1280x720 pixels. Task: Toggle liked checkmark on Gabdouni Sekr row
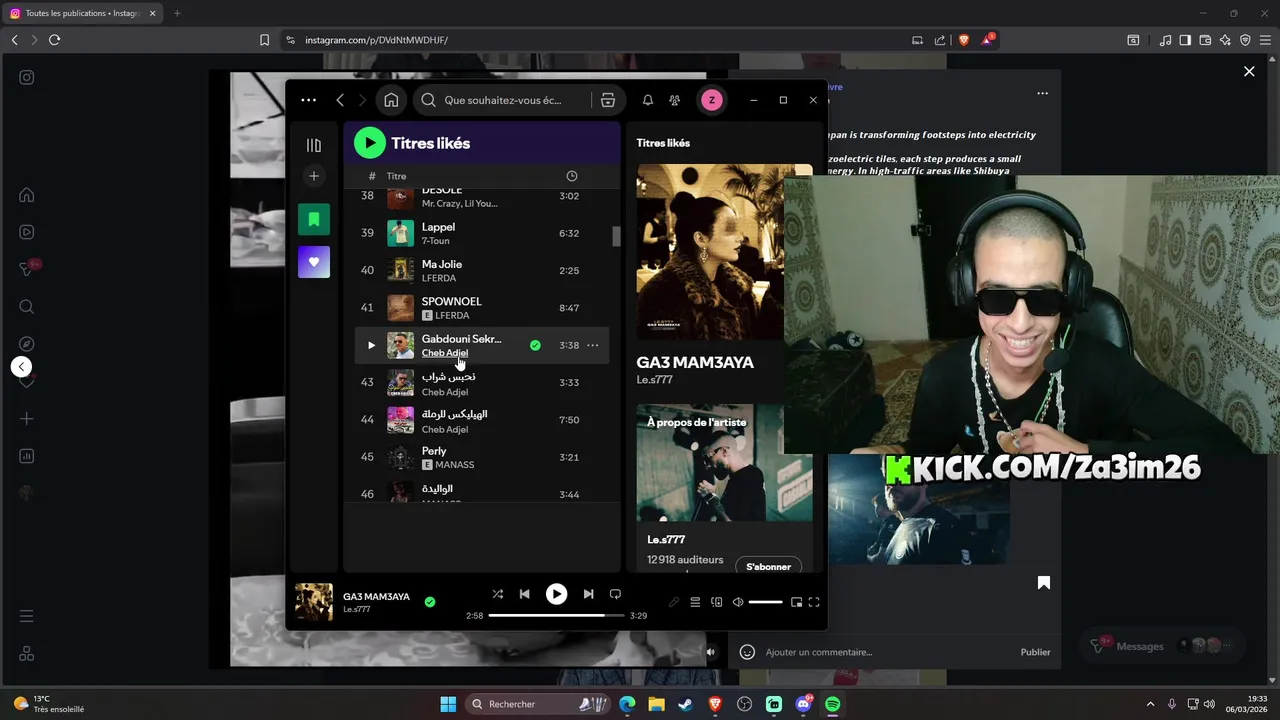pyautogui.click(x=535, y=345)
